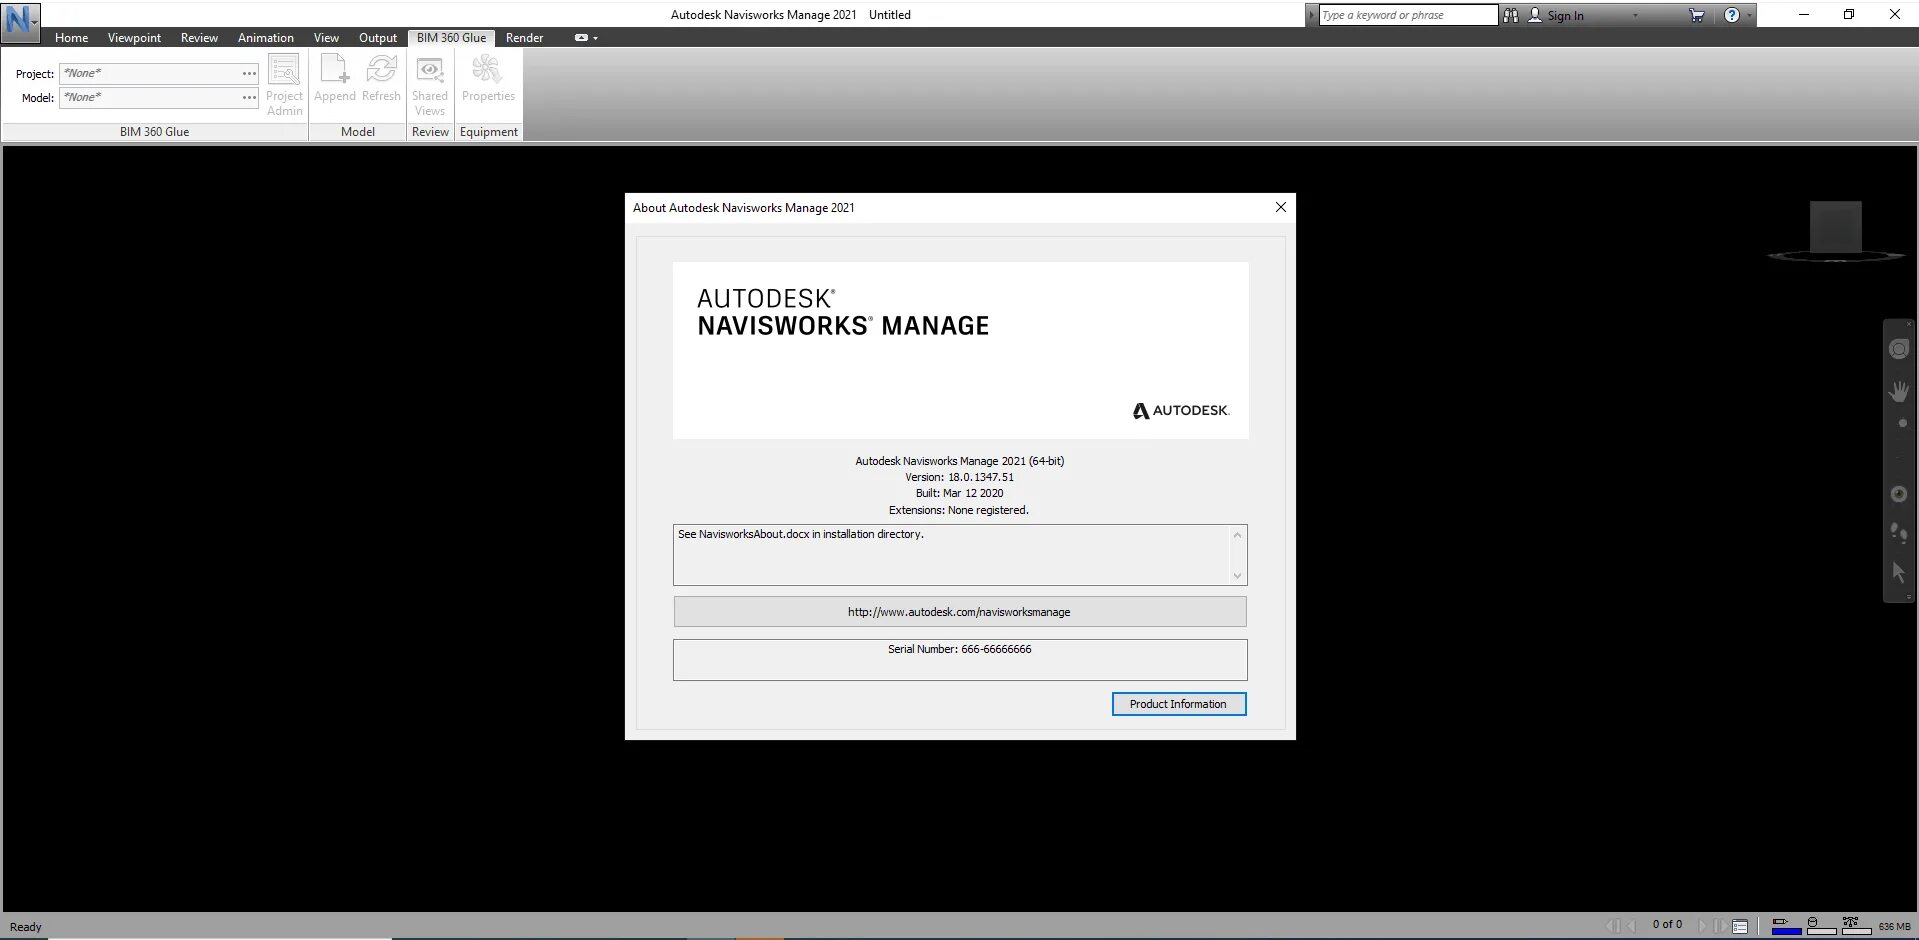Select the arrow Select tool
The height and width of the screenshot is (940, 1919).
(x=1898, y=573)
